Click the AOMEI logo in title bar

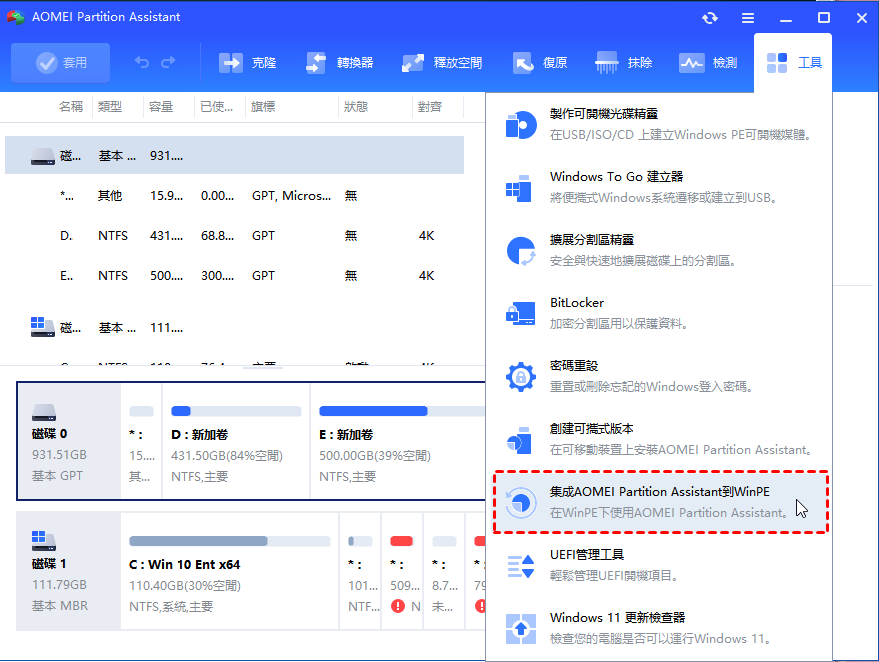click(x=16, y=17)
